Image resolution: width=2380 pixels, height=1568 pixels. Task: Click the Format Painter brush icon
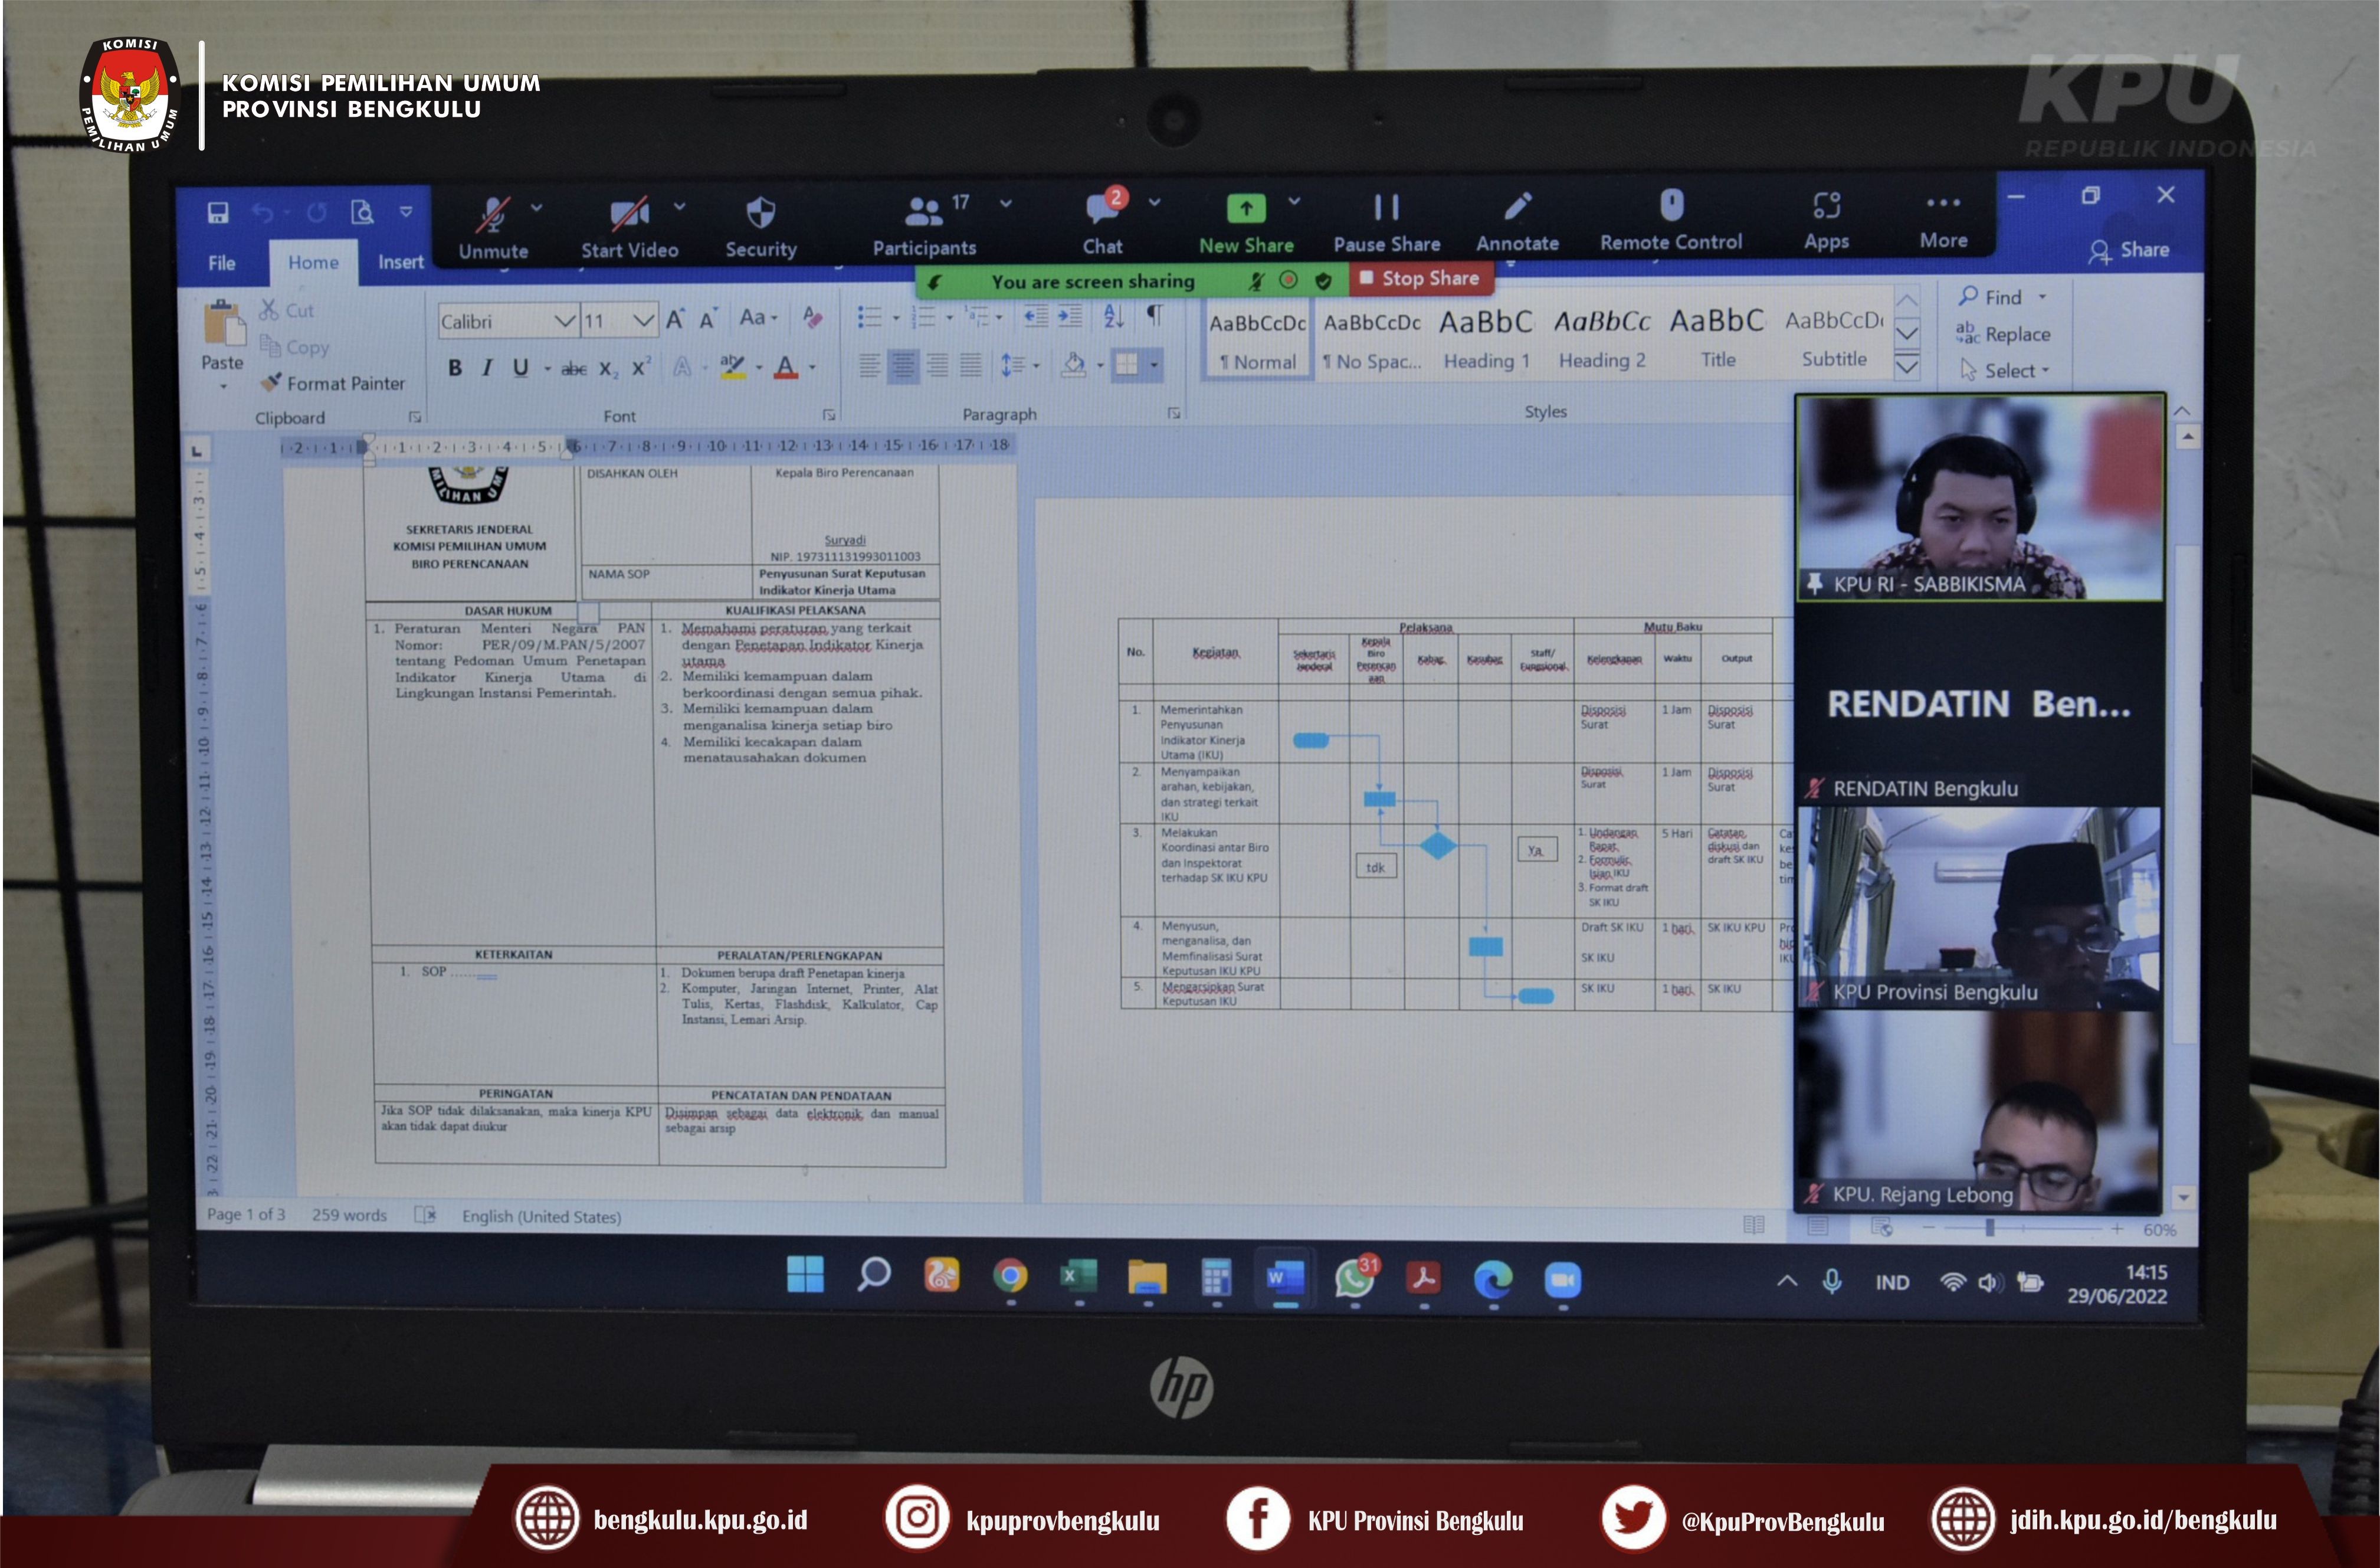[x=271, y=383]
